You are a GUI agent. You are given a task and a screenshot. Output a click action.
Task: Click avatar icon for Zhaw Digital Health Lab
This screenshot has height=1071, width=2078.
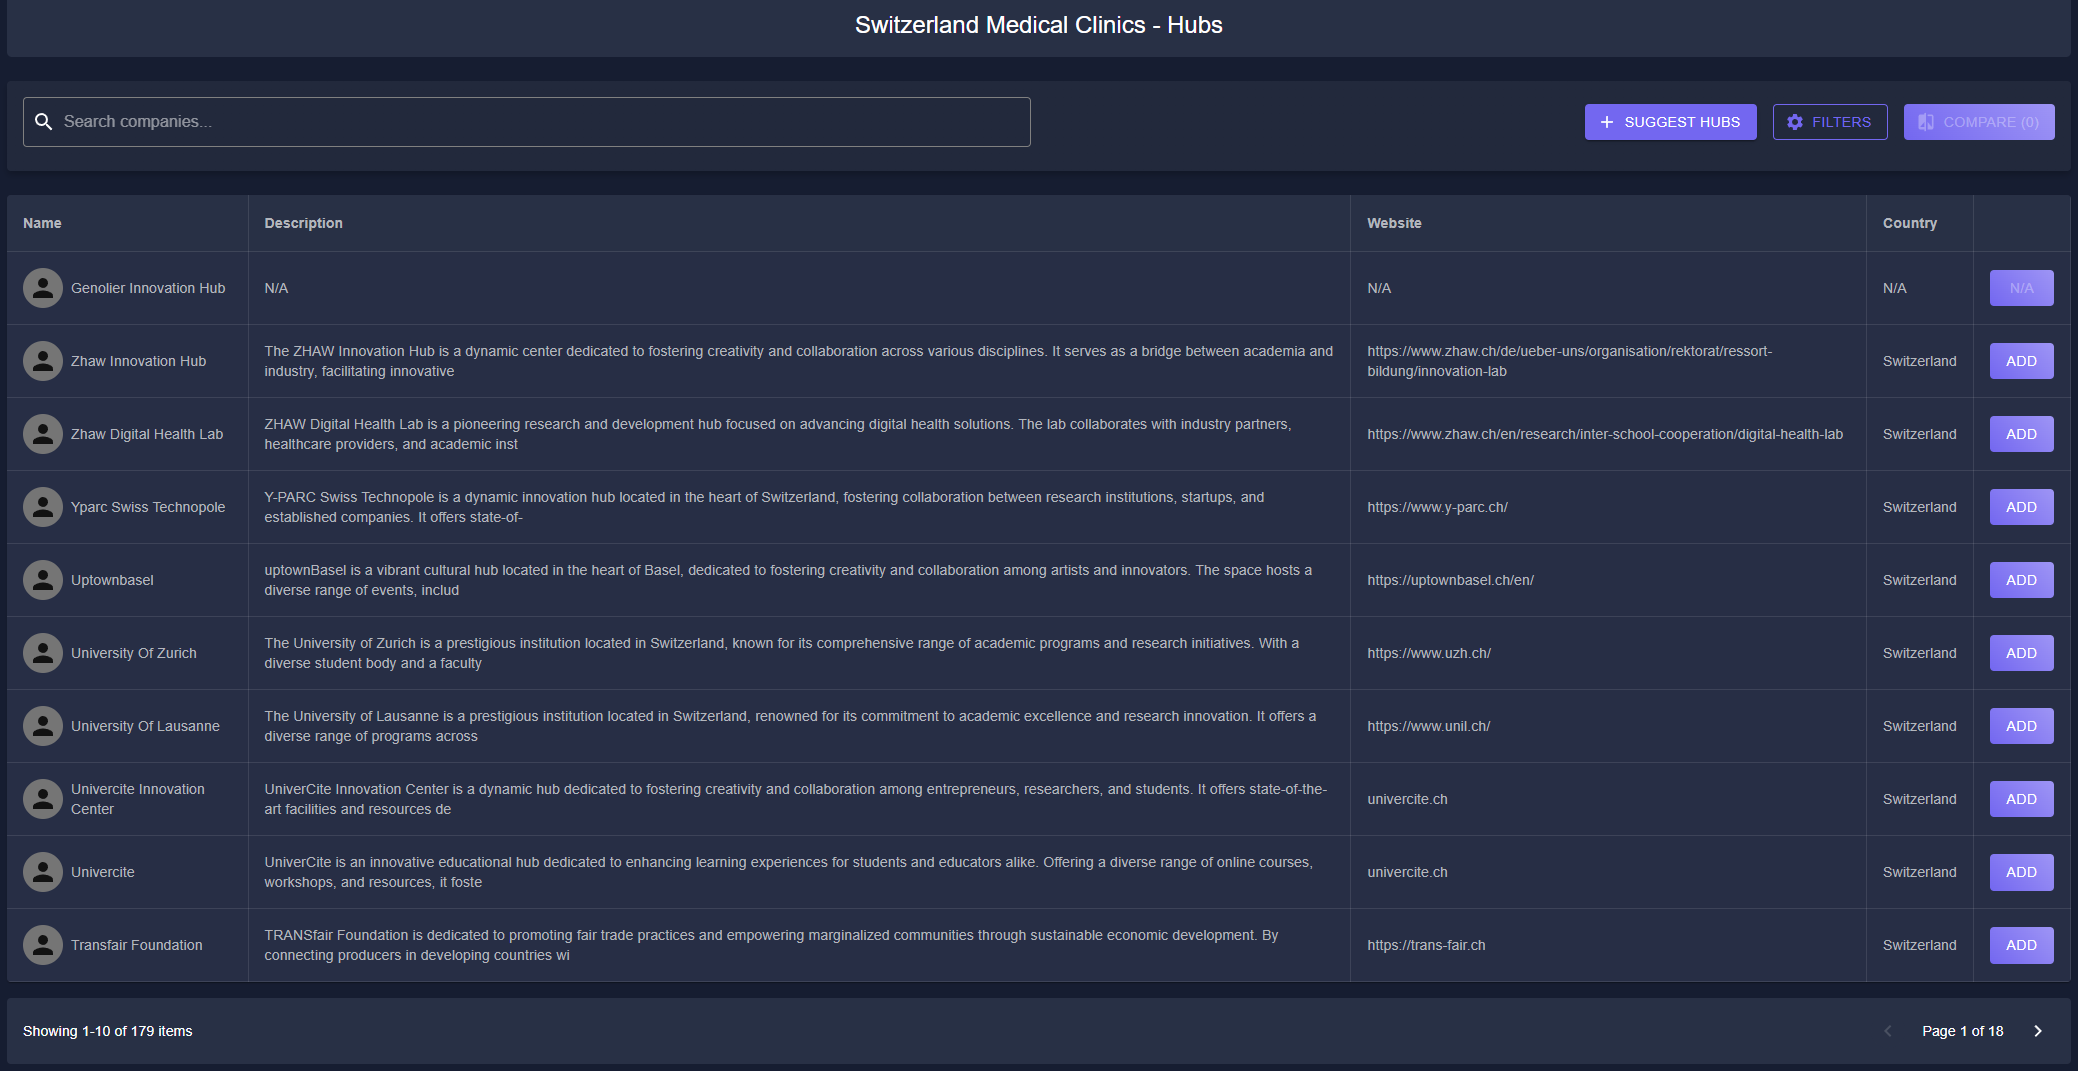click(43, 434)
